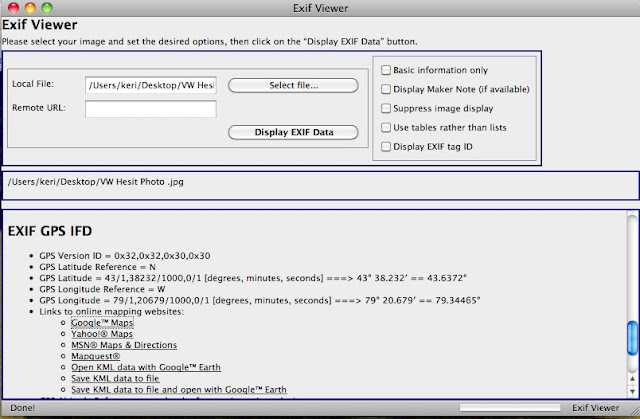
Task: Check Suppress image display option
Action: 386,109
